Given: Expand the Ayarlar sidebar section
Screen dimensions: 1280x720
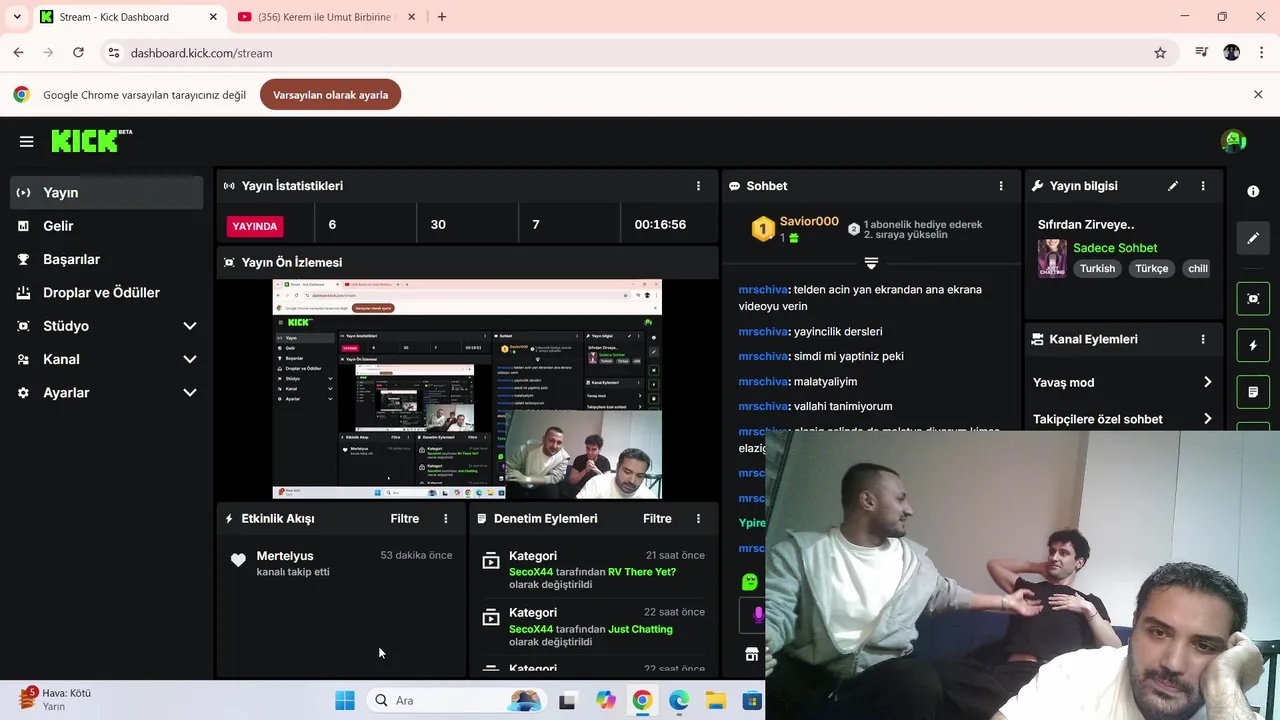Looking at the screenshot, I should (x=107, y=393).
